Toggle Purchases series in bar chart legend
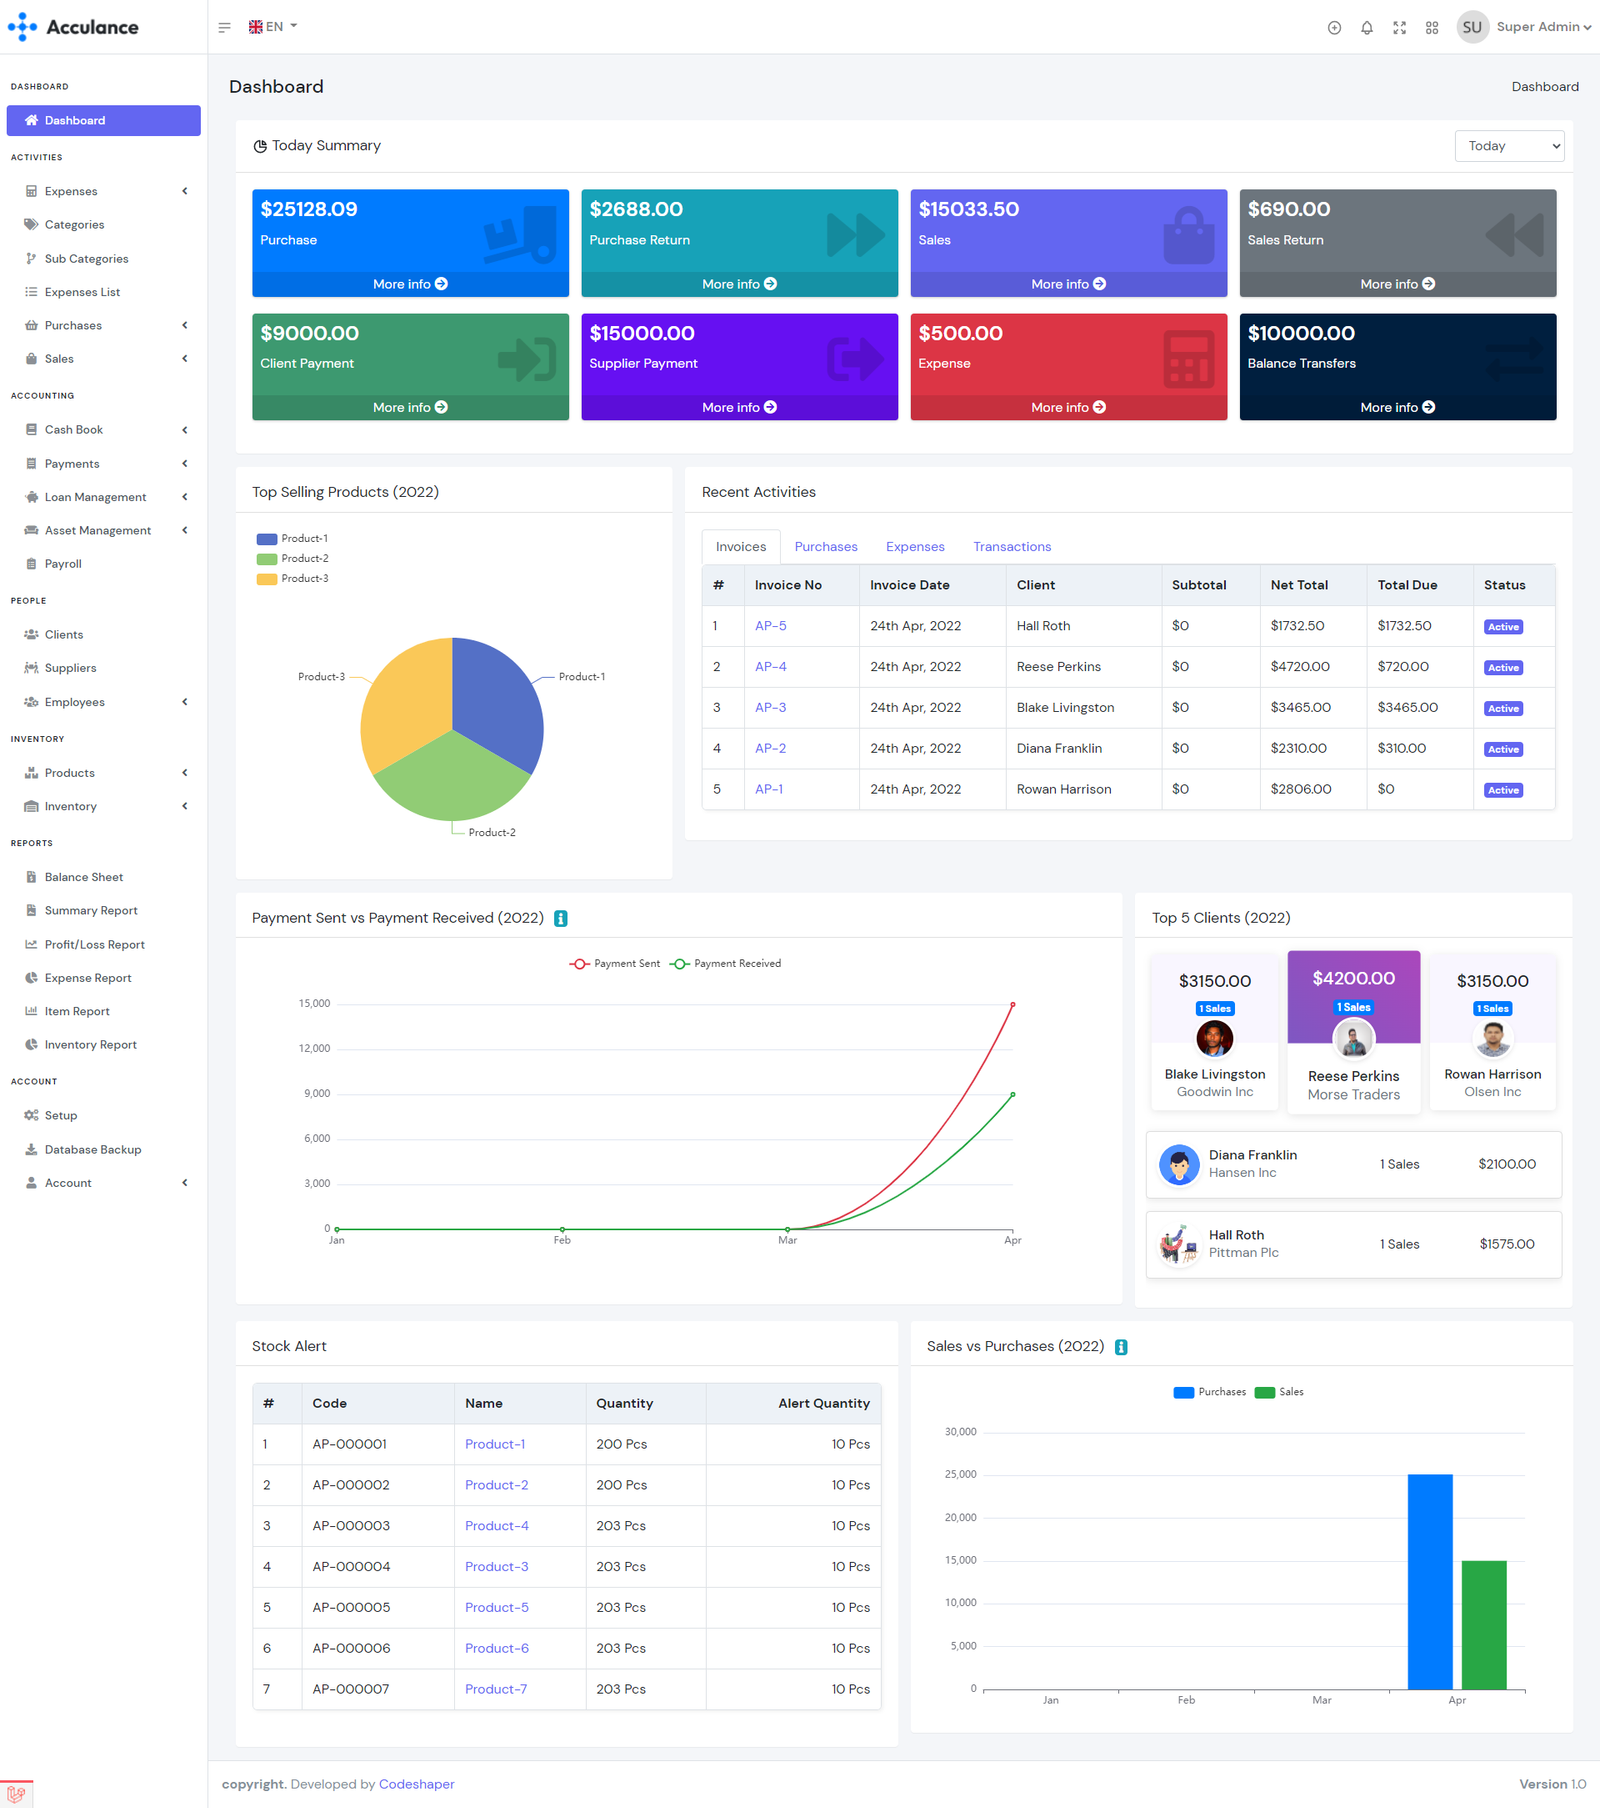Screen dimensions: 1600x1808 coord(1209,1392)
